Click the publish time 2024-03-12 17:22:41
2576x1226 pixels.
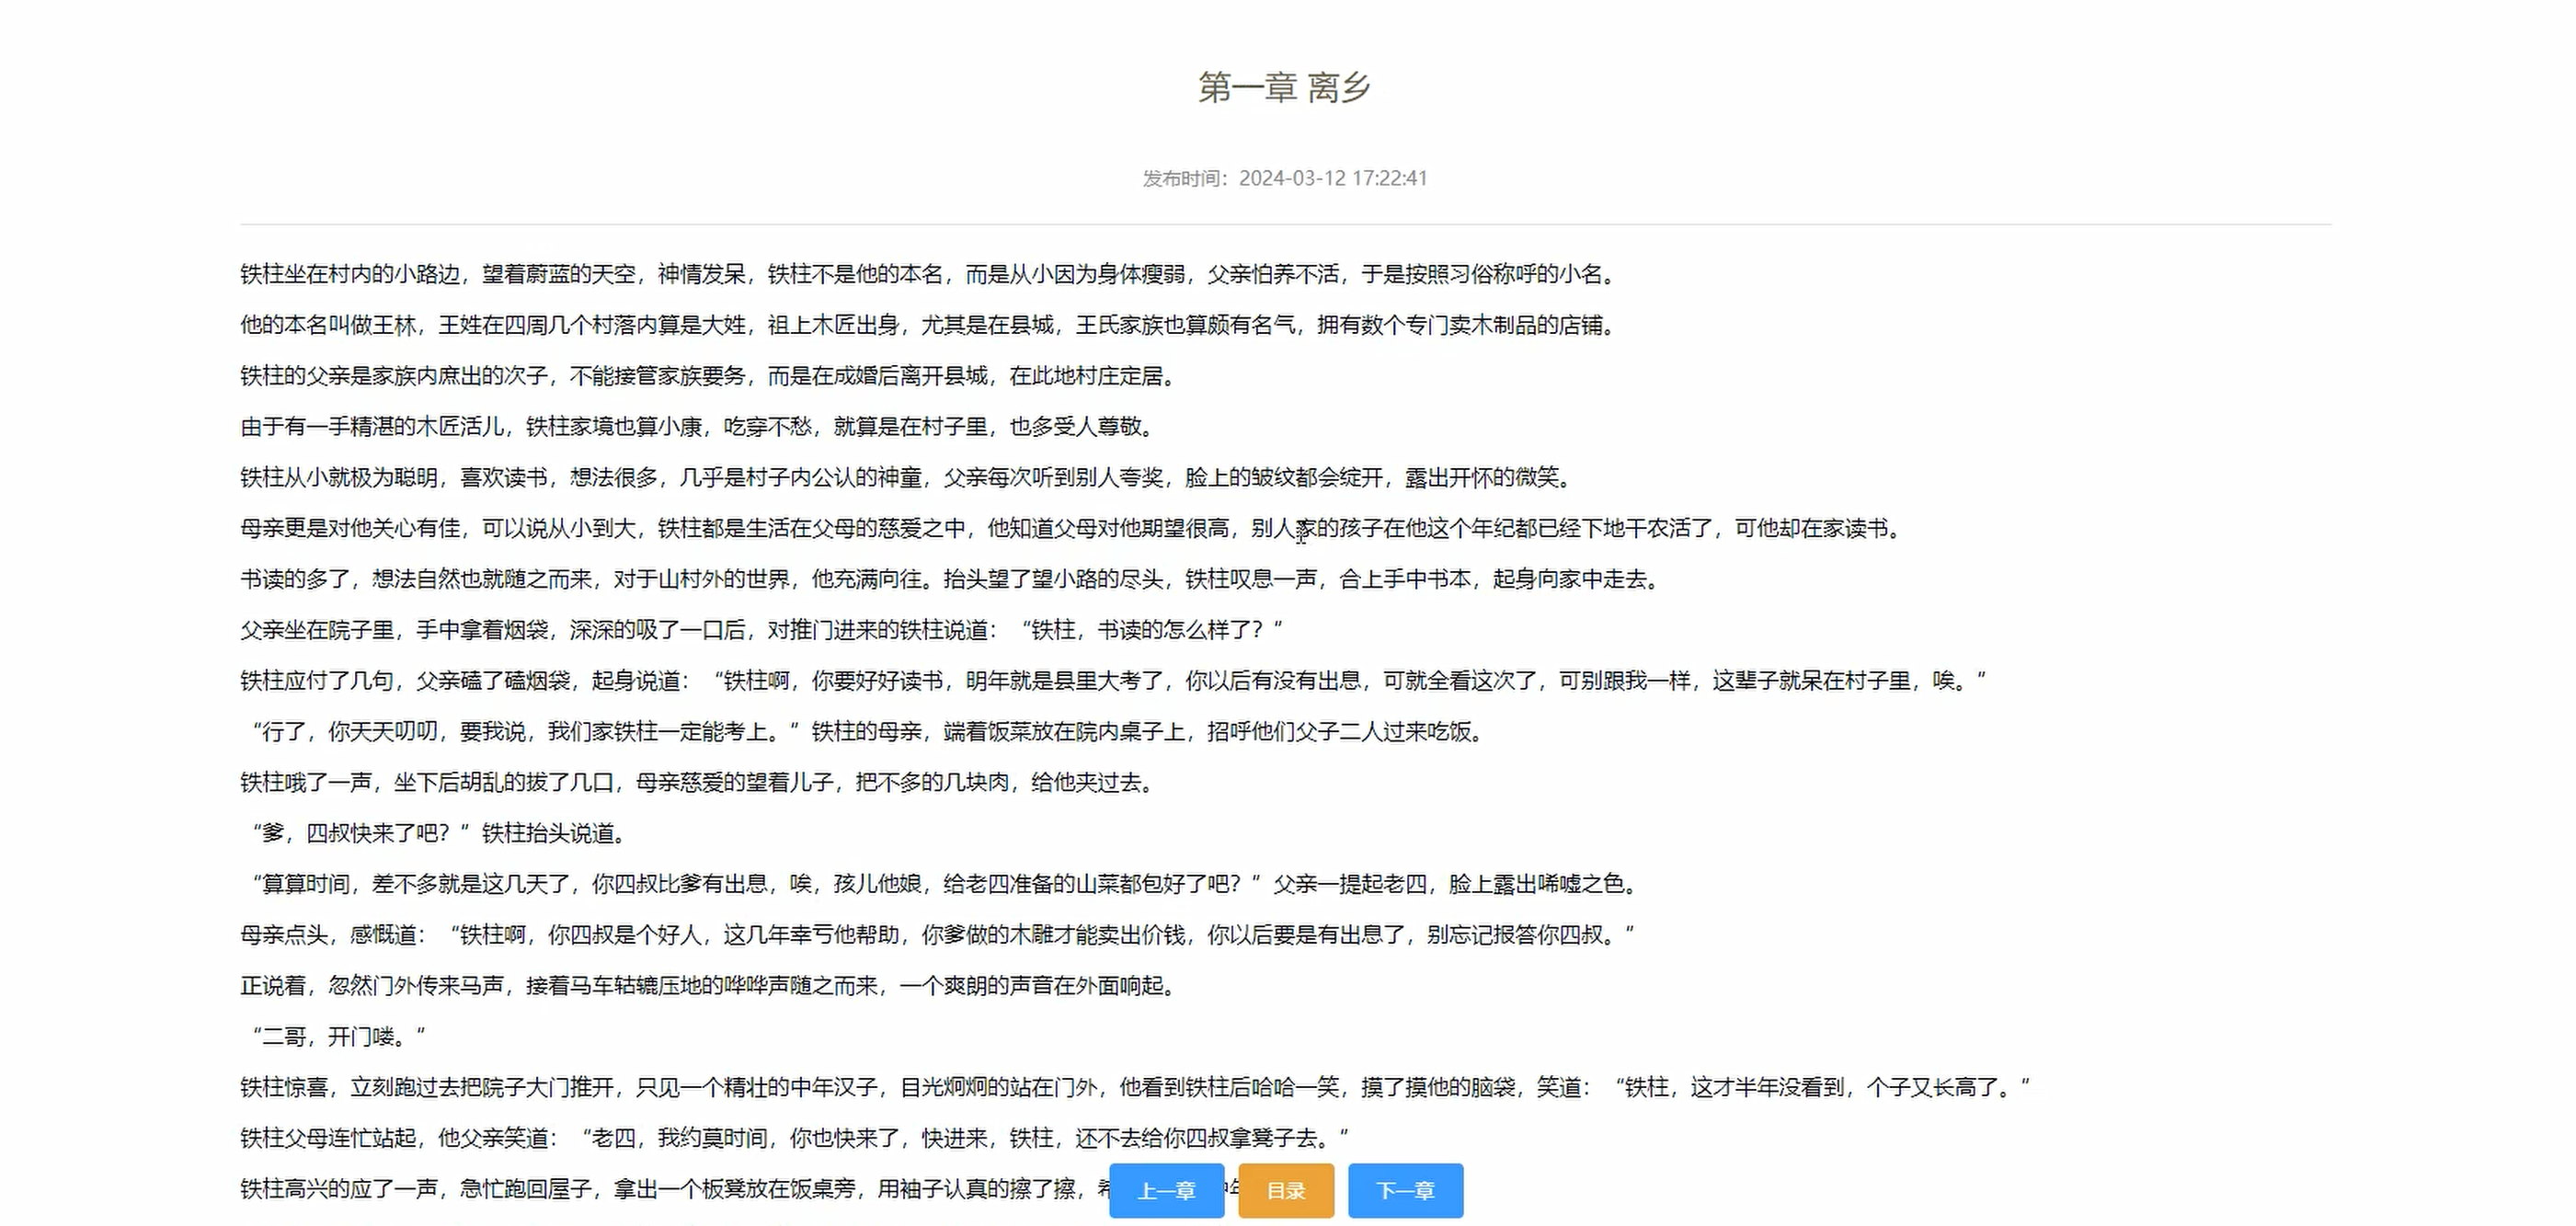(1333, 178)
